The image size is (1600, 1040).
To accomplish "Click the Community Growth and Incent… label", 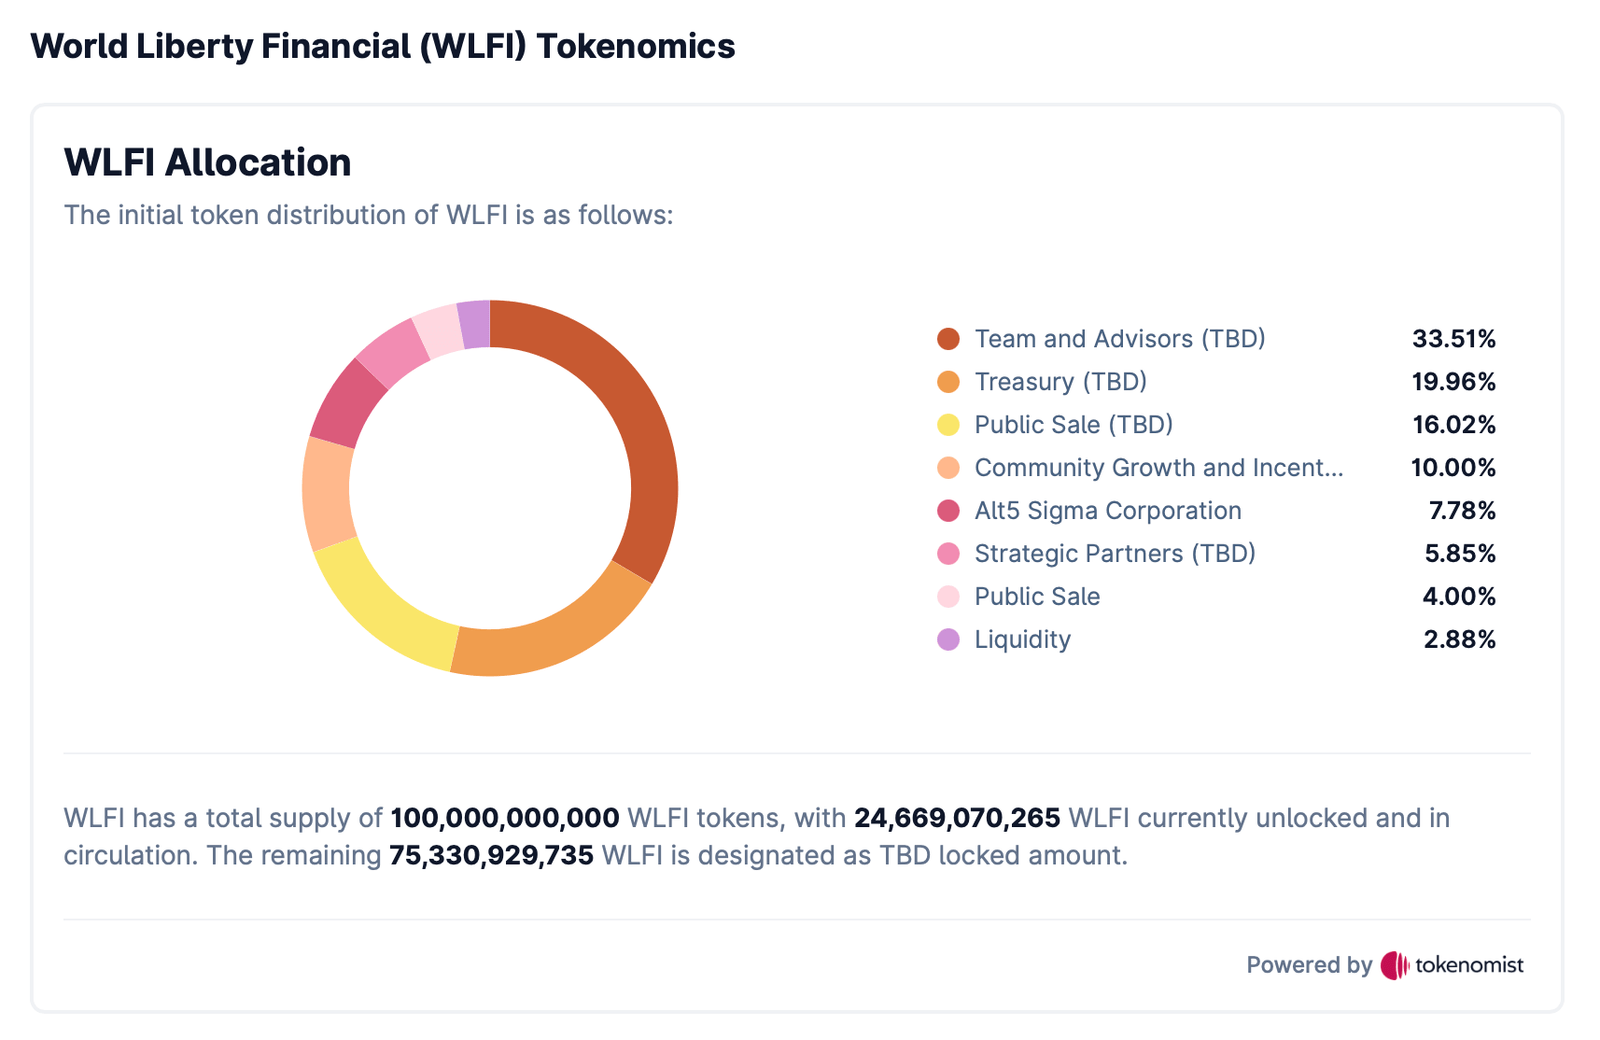I will (x=1158, y=468).
